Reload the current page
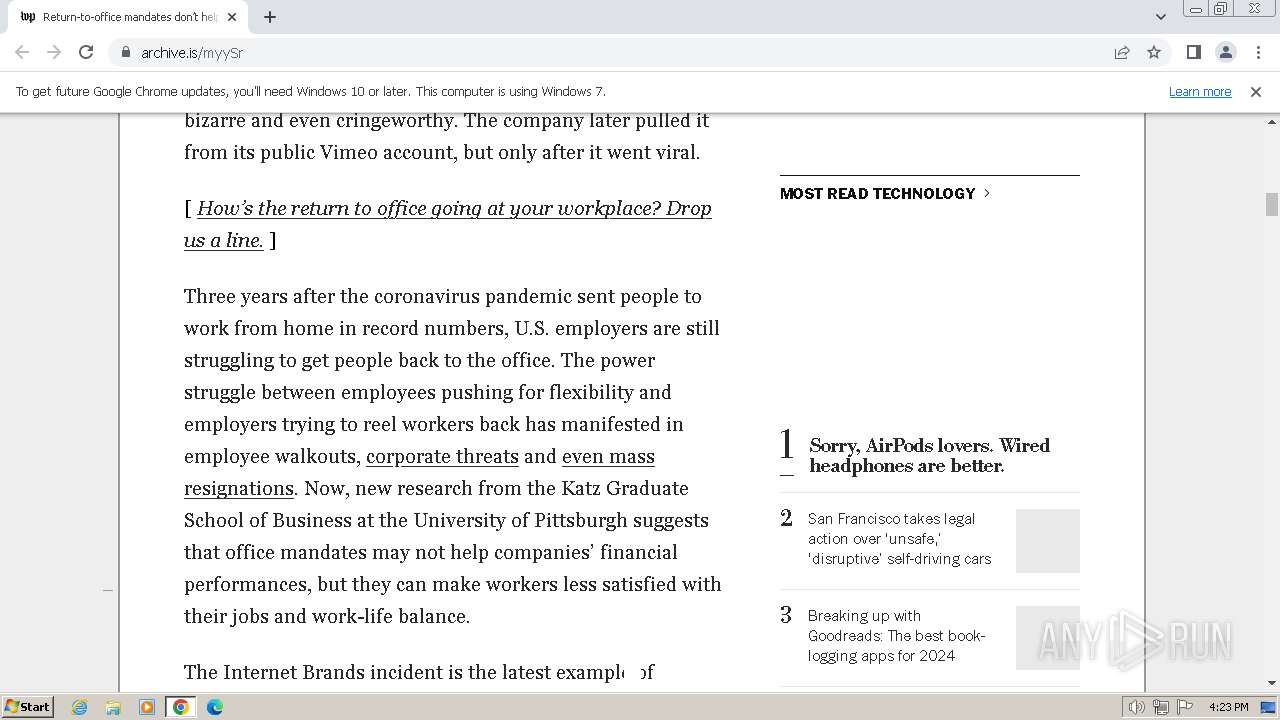1280x720 pixels. click(86, 52)
